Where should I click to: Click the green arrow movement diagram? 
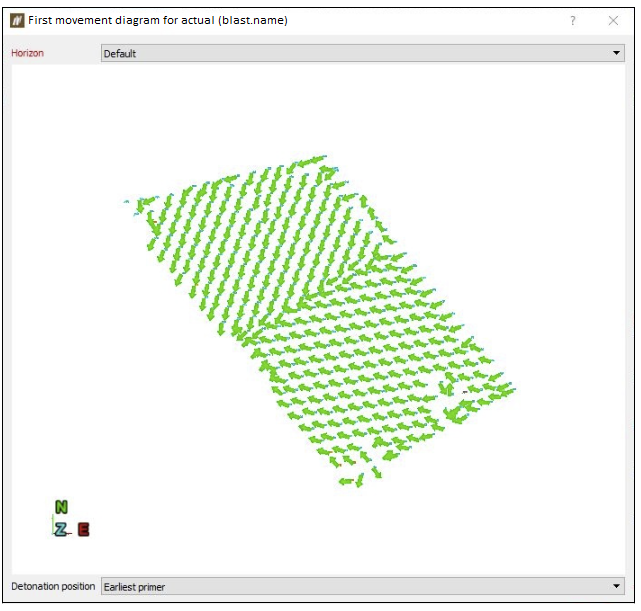319,322
